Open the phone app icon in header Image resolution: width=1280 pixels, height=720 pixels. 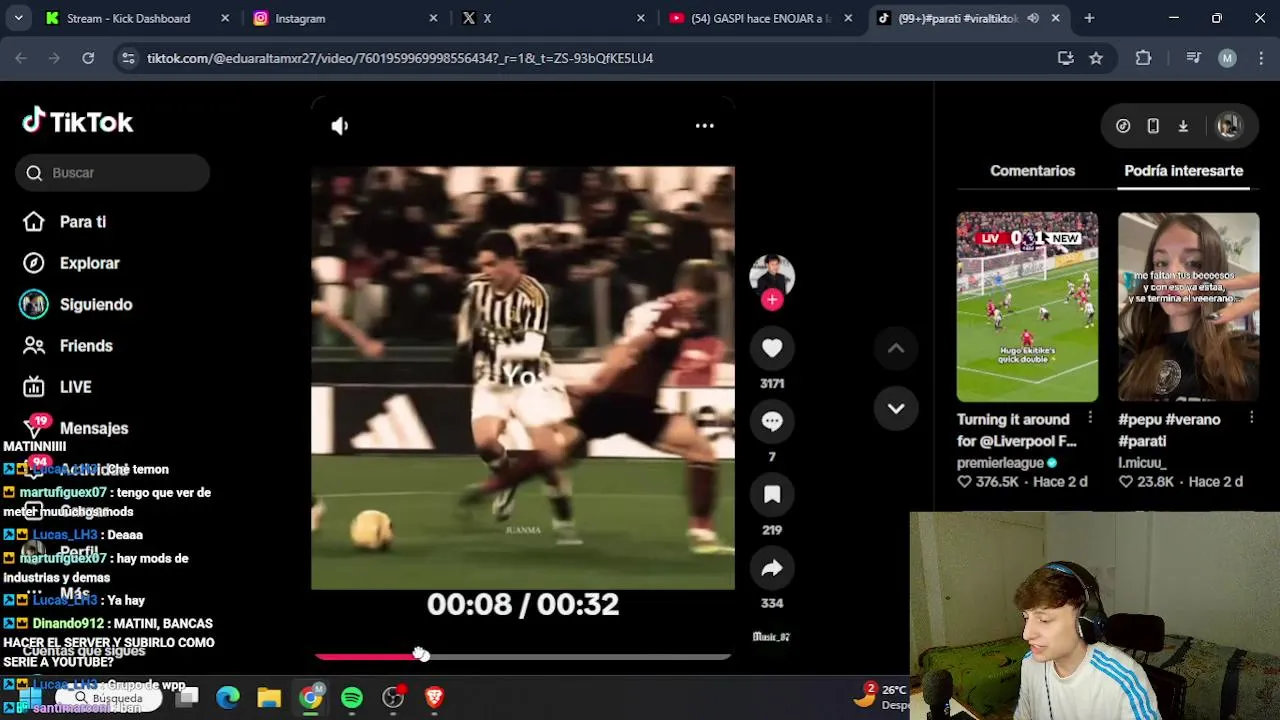pyautogui.click(x=1153, y=126)
